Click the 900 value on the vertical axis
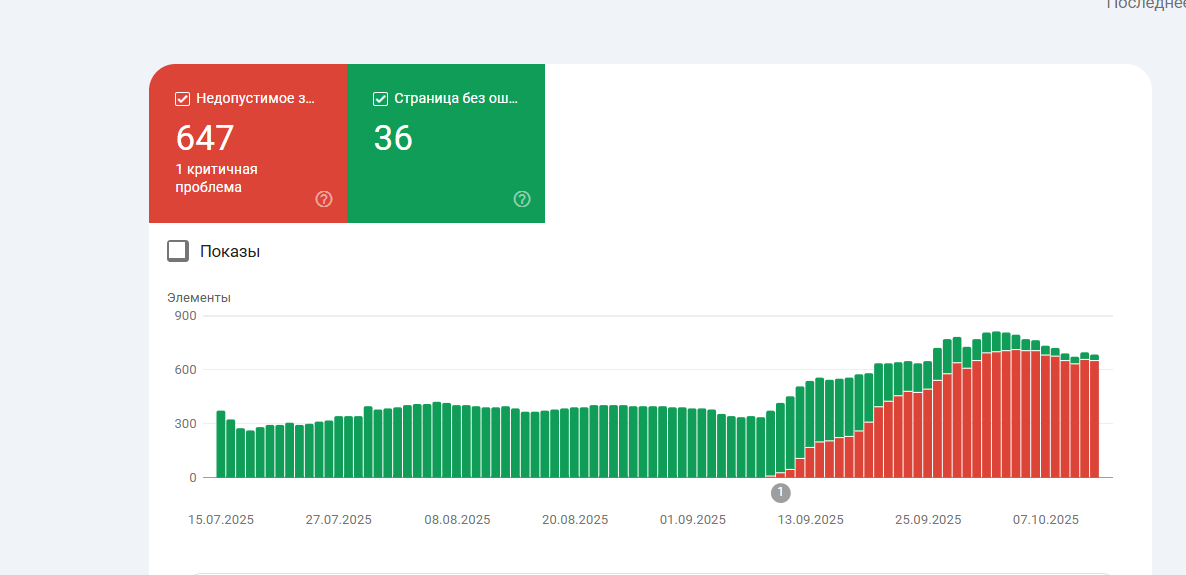Viewport: 1186px width, 575px height. coord(186,316)
